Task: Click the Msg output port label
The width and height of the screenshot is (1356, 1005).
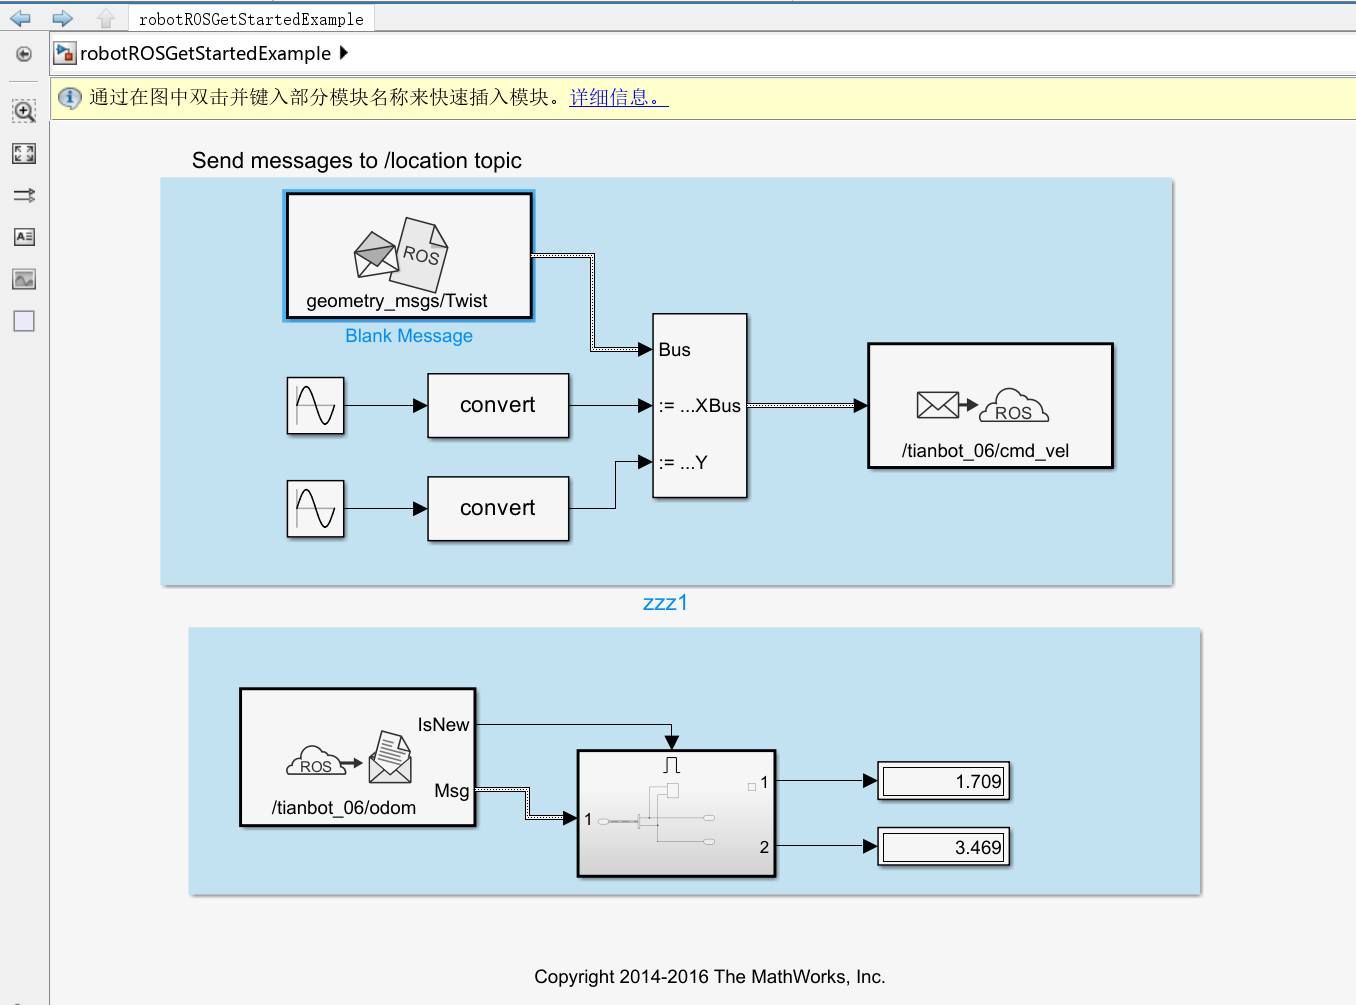Action: (x=451, y=791)
